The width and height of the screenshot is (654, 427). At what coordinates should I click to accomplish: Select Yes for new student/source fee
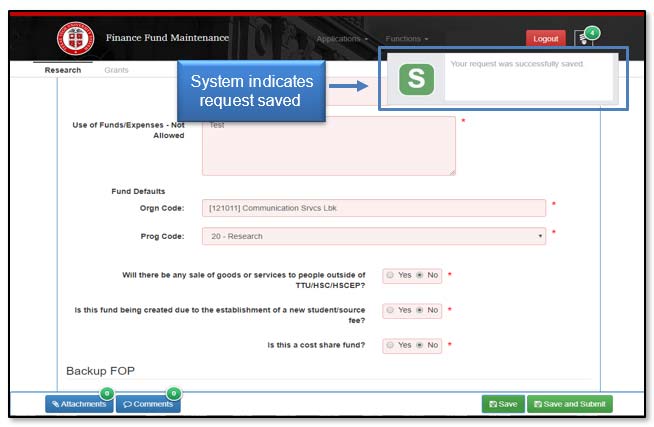[390, 310]
